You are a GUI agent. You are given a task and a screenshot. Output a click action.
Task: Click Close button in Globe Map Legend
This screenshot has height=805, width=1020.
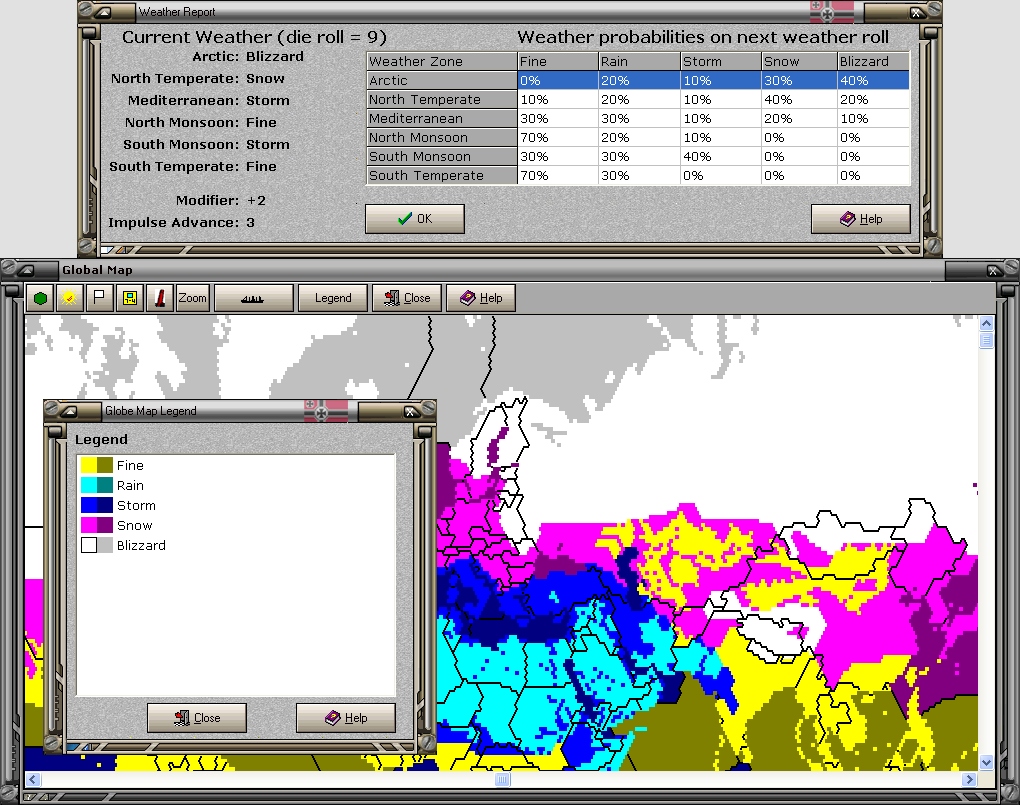pyautogui.click(x=197, y=718)
